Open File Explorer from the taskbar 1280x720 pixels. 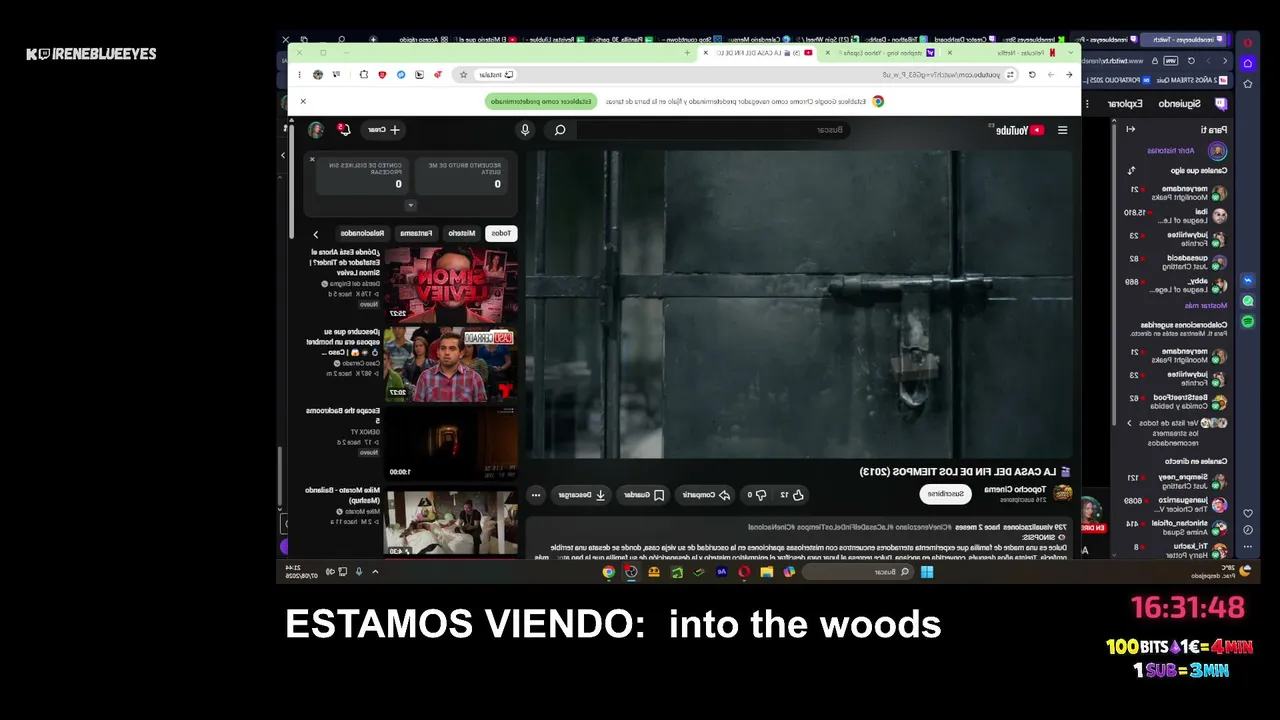point(767,572)
